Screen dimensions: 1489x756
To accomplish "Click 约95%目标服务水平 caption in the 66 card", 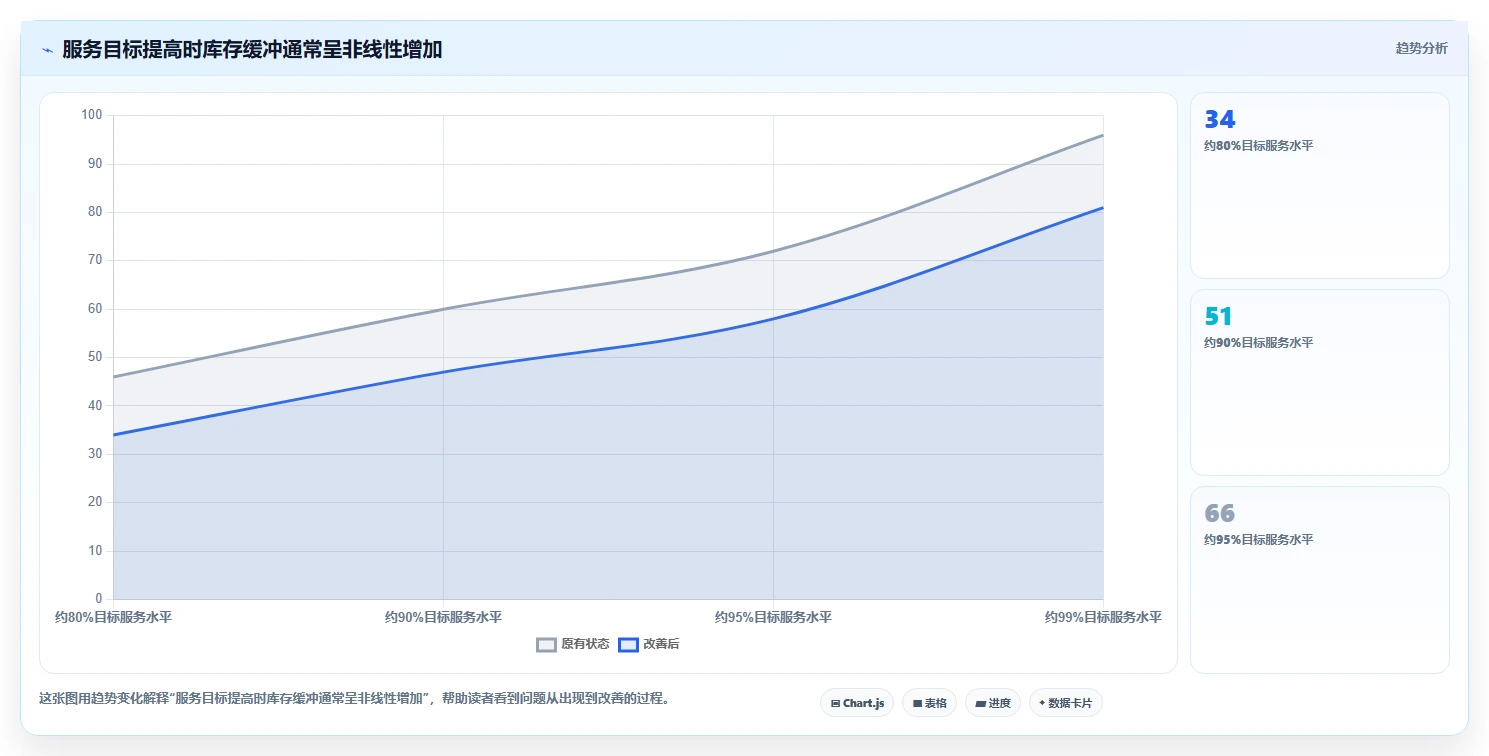I will (x=1259, y=539).
